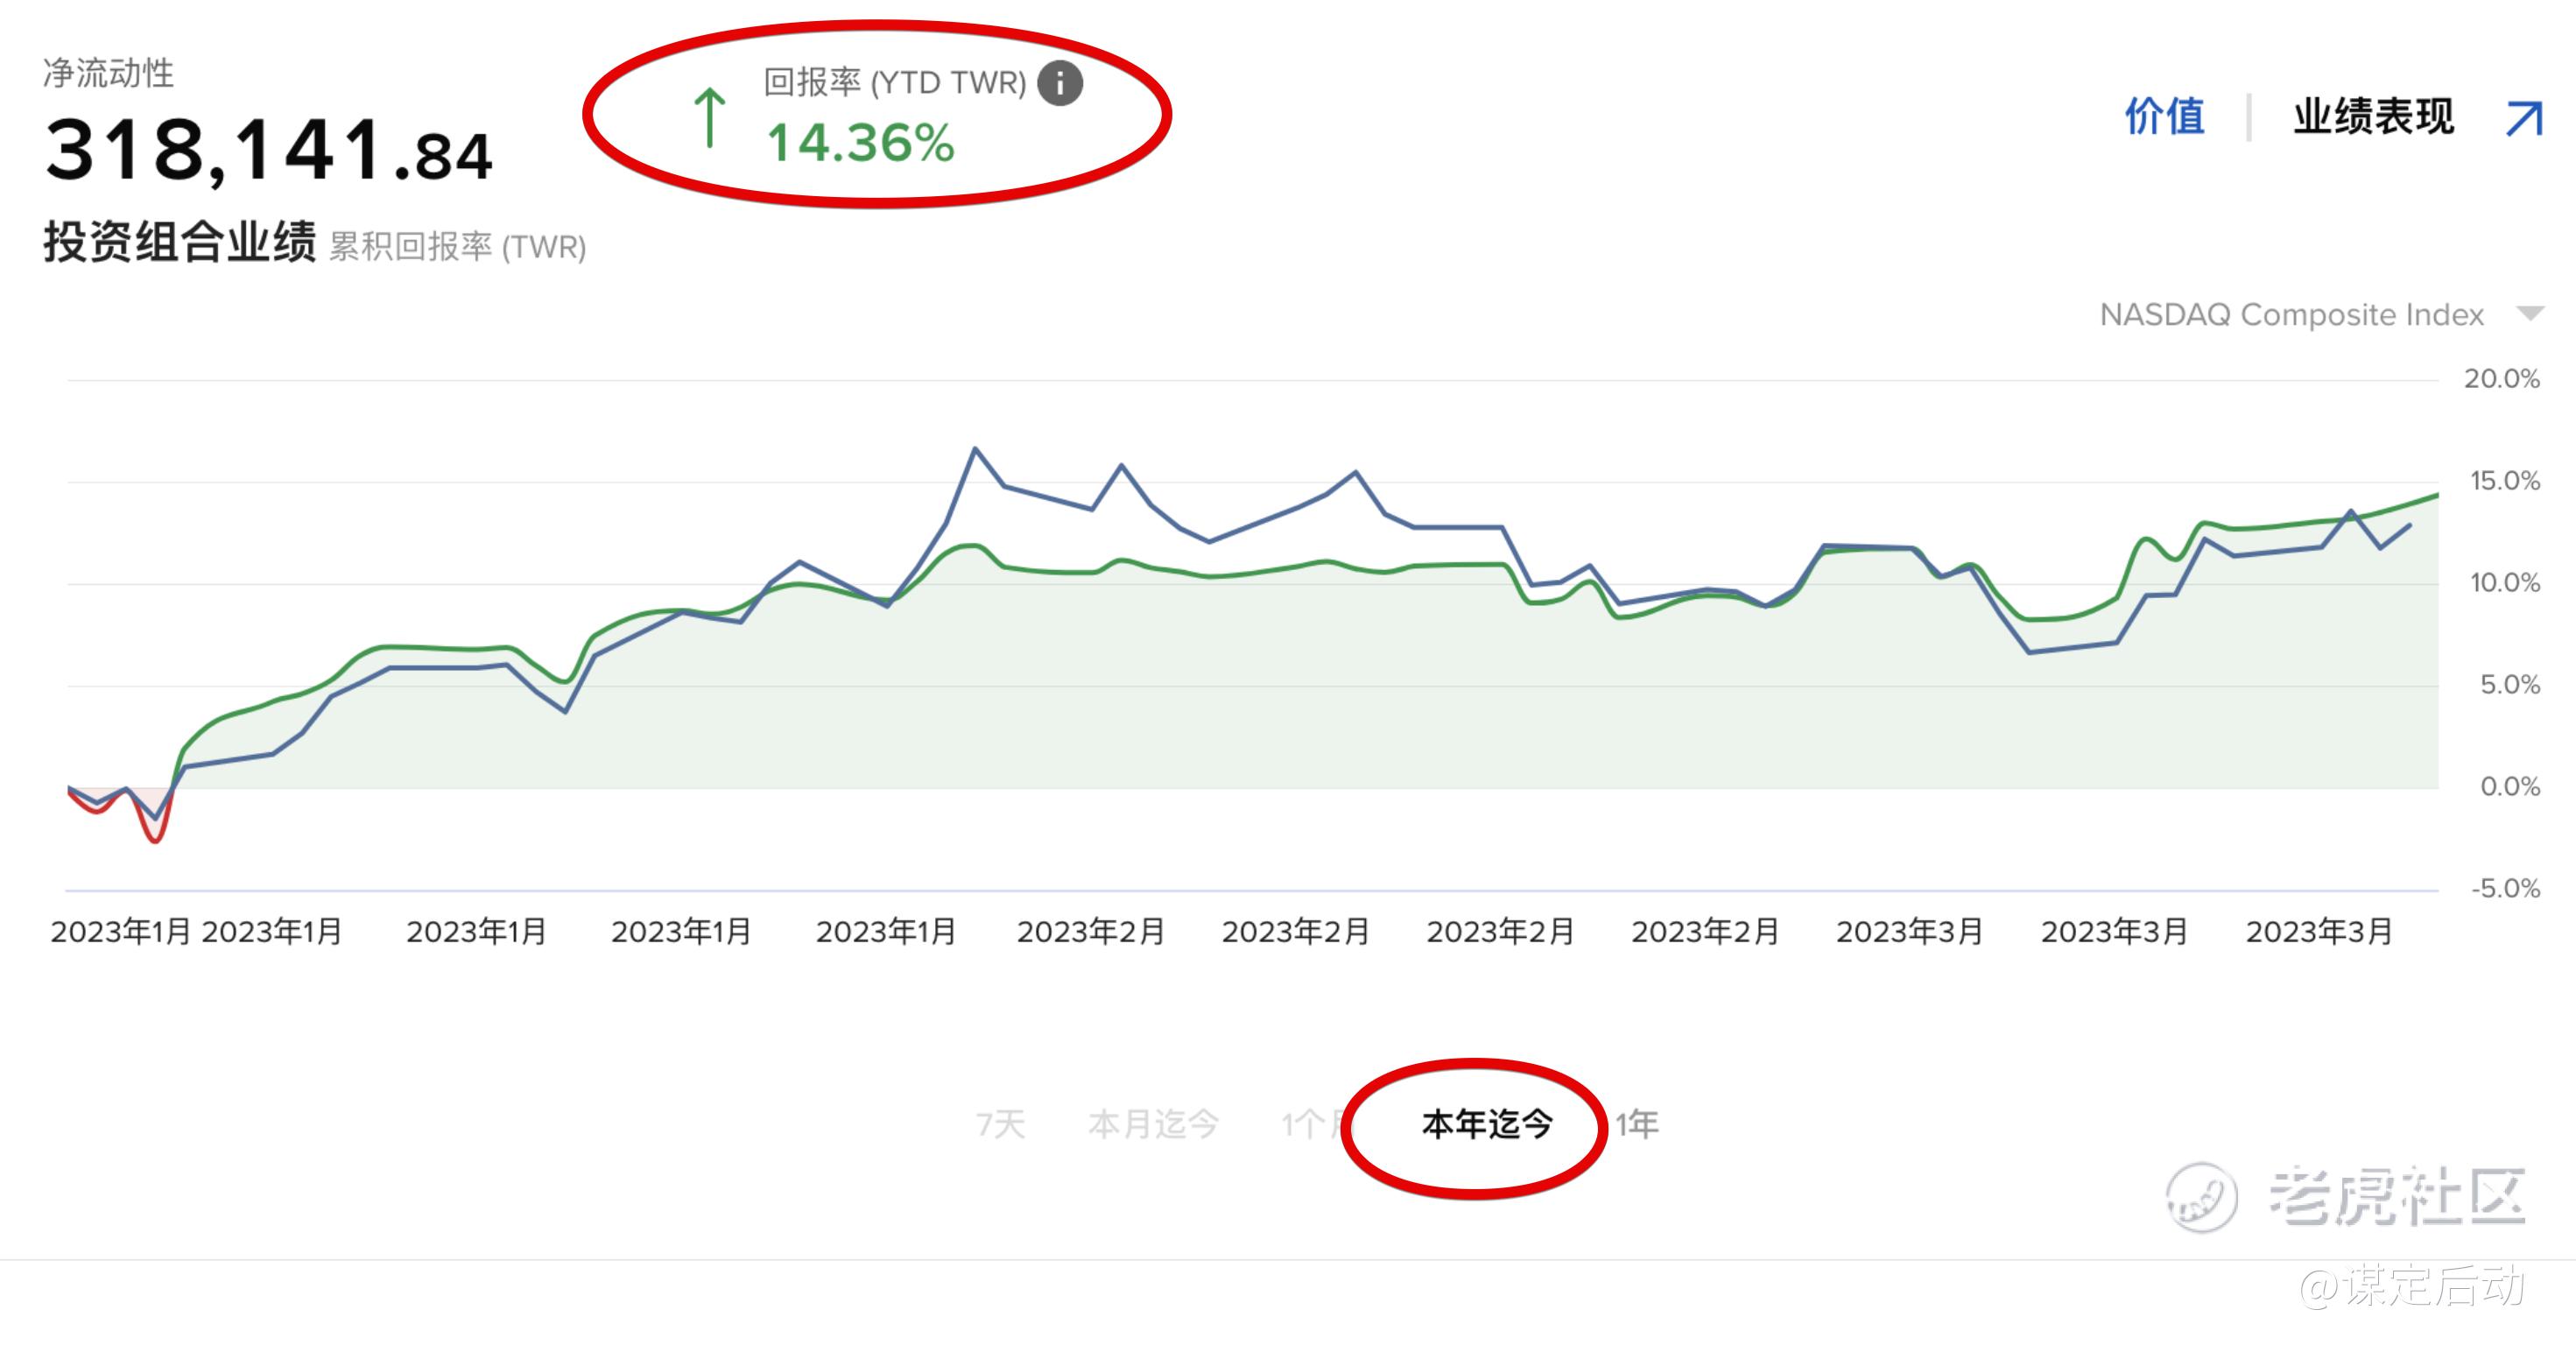The width and height of the screenshot is (2576, 1345).
Task: Click the blue index line peak
Action: 975,449
